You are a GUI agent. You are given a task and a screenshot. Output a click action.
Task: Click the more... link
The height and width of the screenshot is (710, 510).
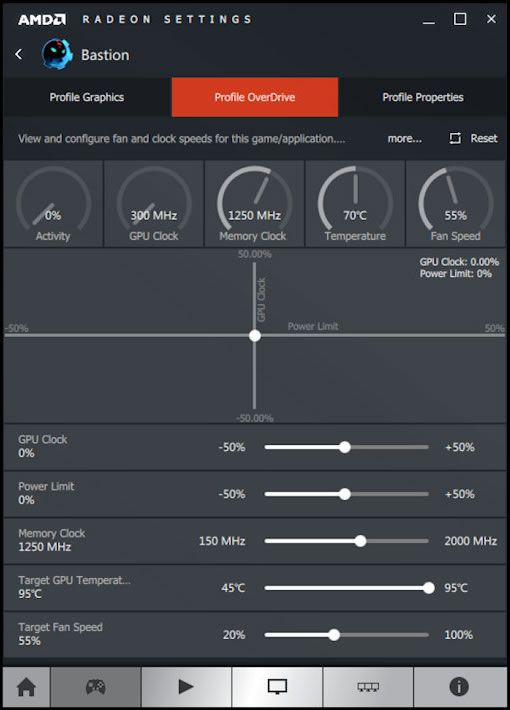[404, 139]
